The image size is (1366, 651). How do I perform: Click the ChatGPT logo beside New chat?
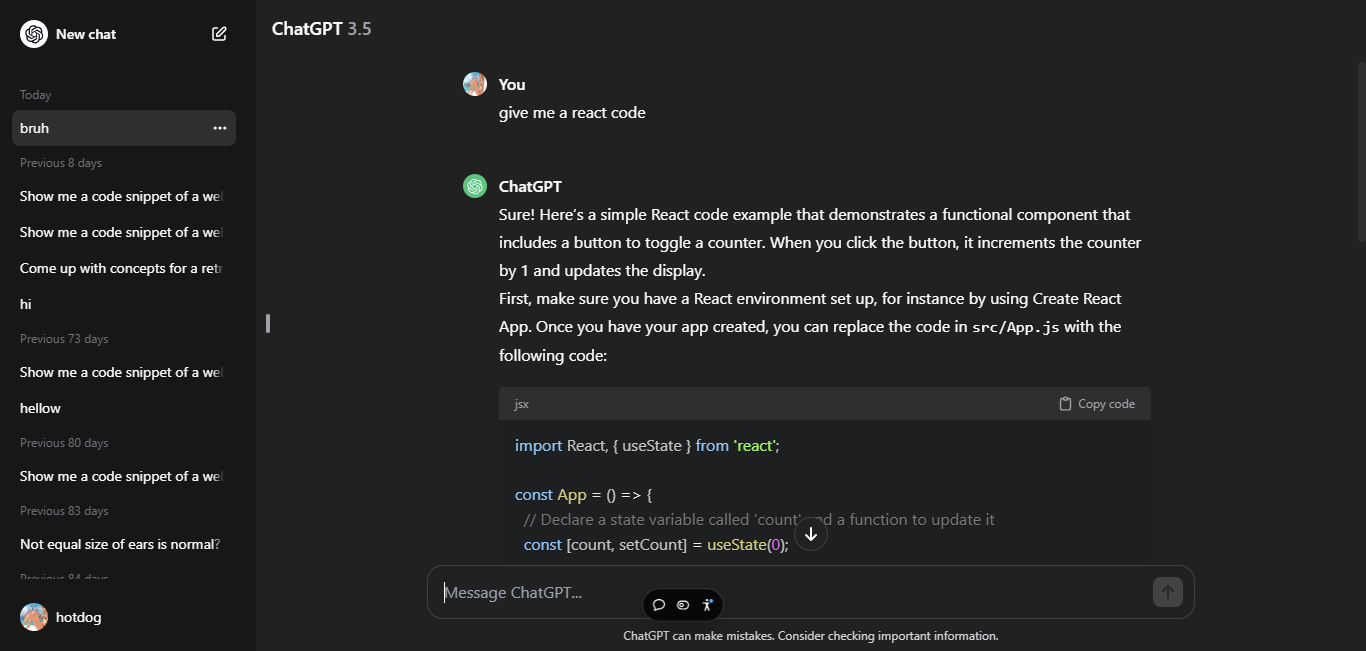34,34
